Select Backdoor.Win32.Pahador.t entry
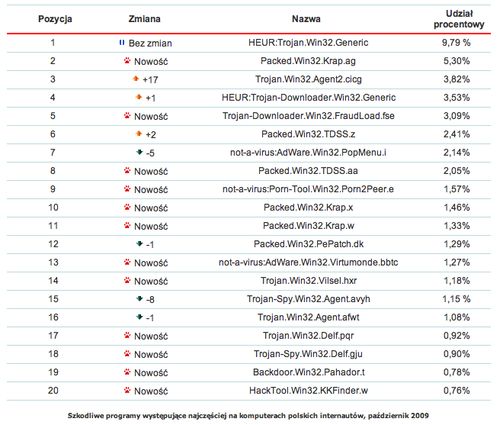This screenshot has height=425, width=500. coord(309,372)
